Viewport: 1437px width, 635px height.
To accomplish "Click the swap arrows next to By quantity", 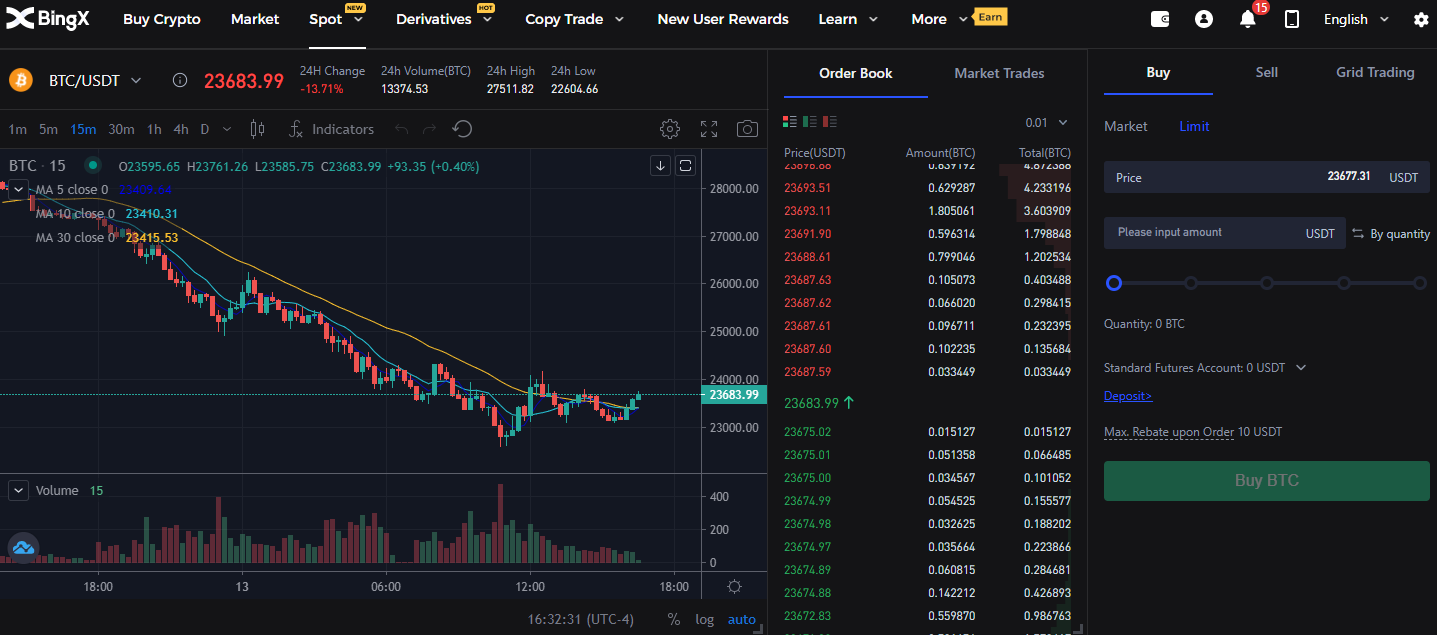I will tap(1358, 233).
